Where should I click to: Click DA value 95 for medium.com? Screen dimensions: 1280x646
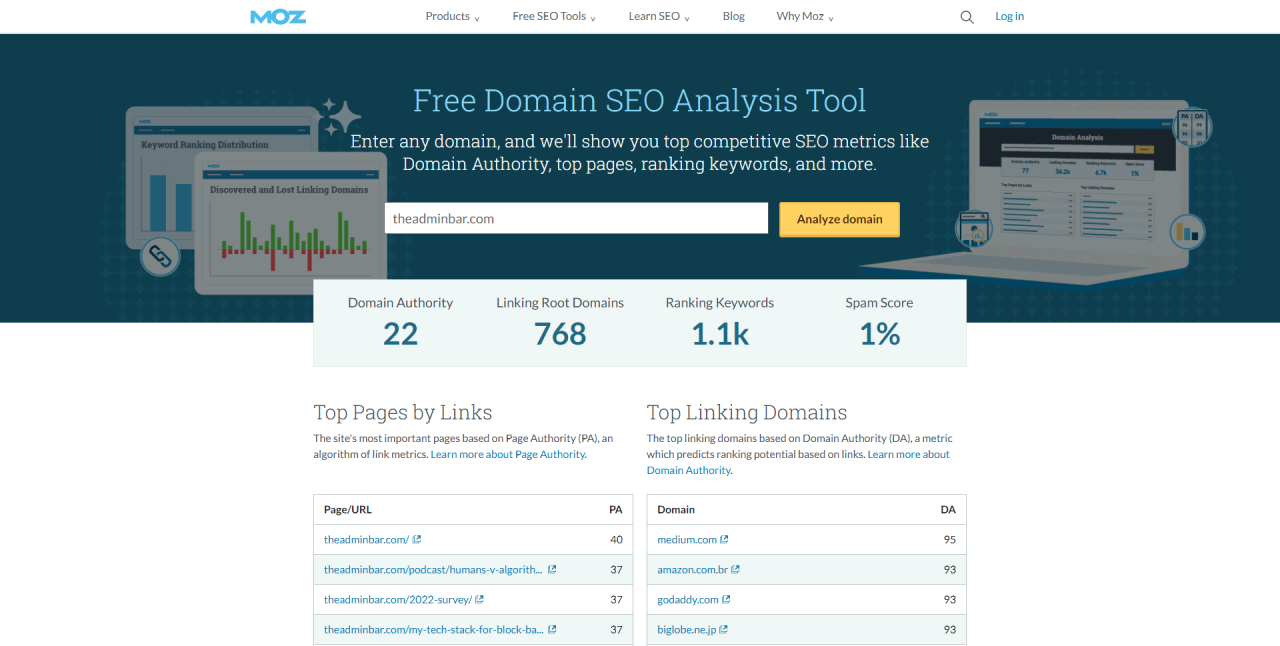point(949,539)
